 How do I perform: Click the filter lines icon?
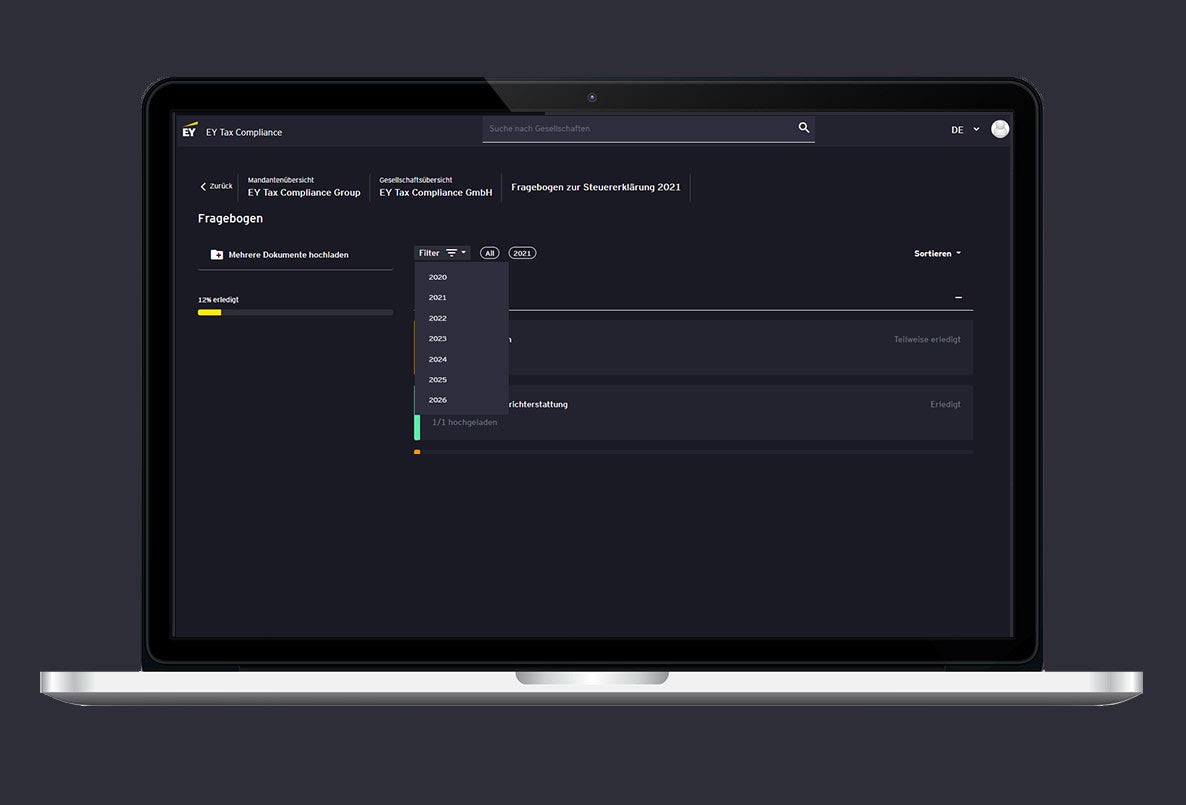[x=452, y=253]
